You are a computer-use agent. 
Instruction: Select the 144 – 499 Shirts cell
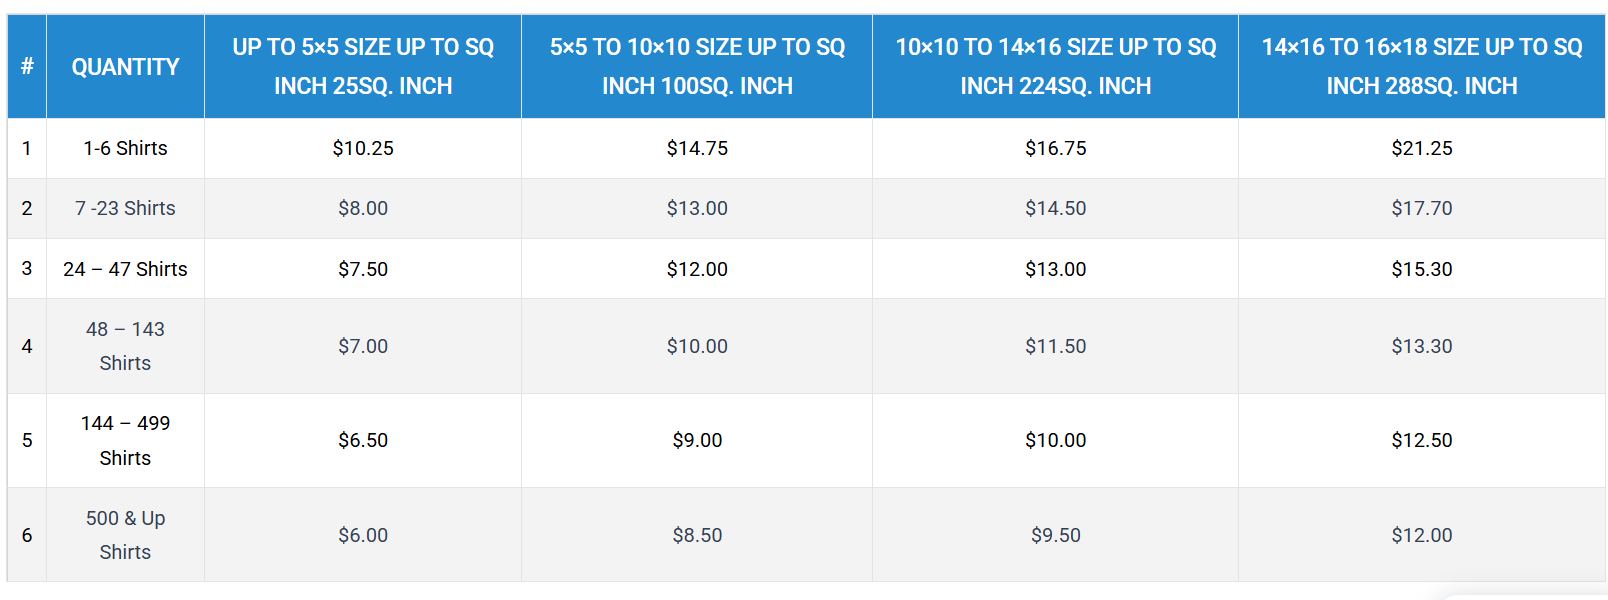(x=125, y=440)
